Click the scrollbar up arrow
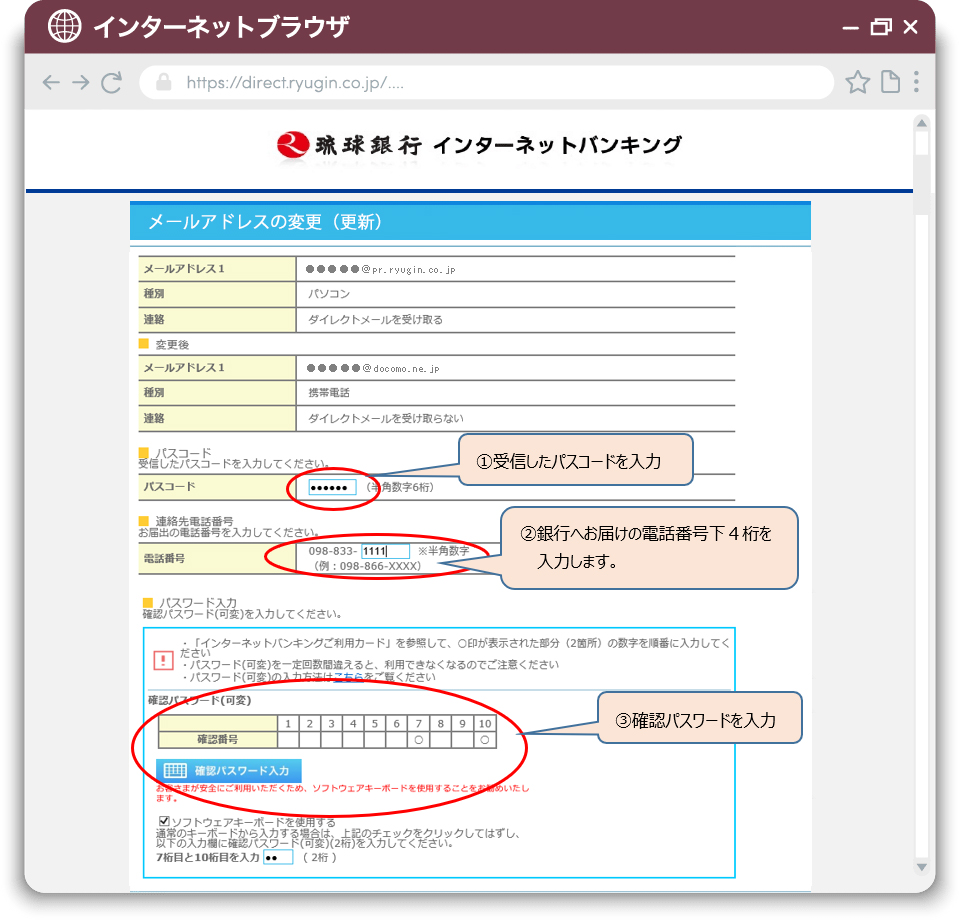960x920 pixels. pos(921,124)
